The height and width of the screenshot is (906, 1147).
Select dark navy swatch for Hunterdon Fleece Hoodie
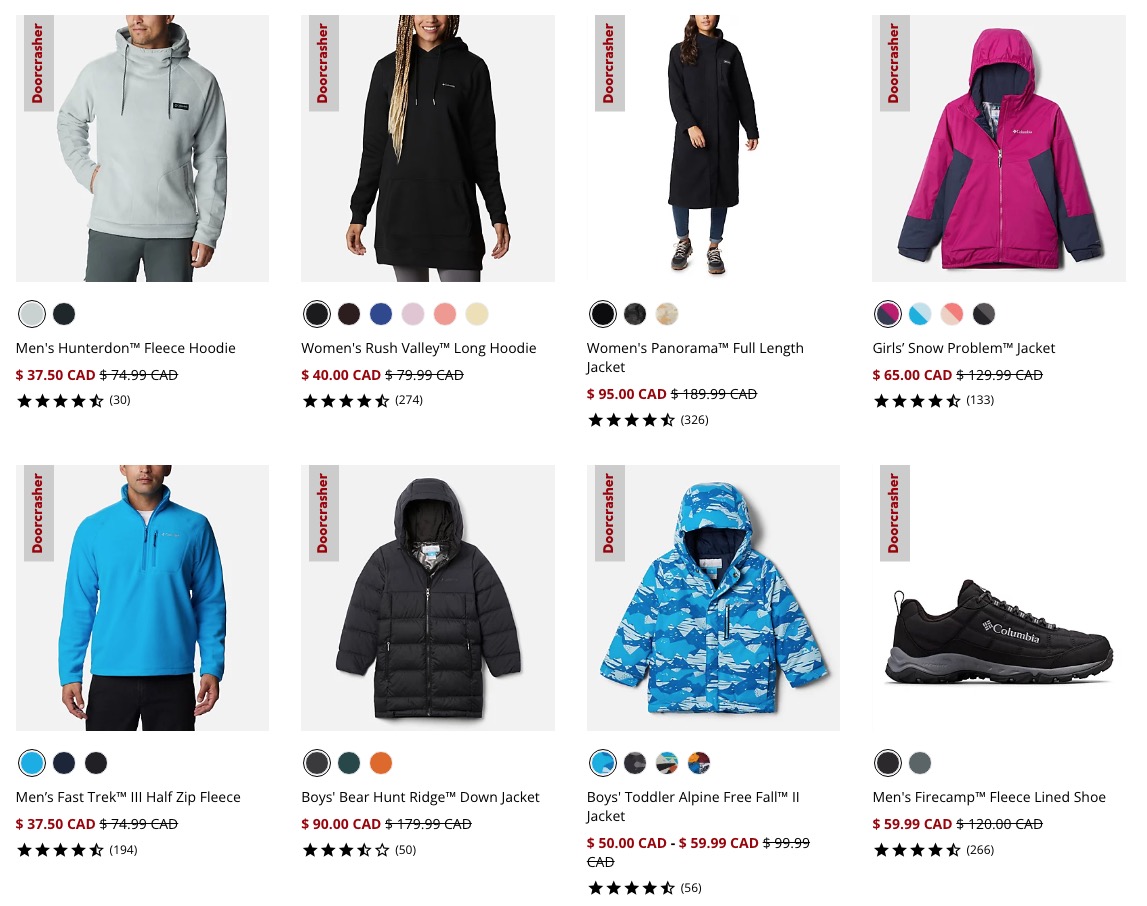click(64, 314)
